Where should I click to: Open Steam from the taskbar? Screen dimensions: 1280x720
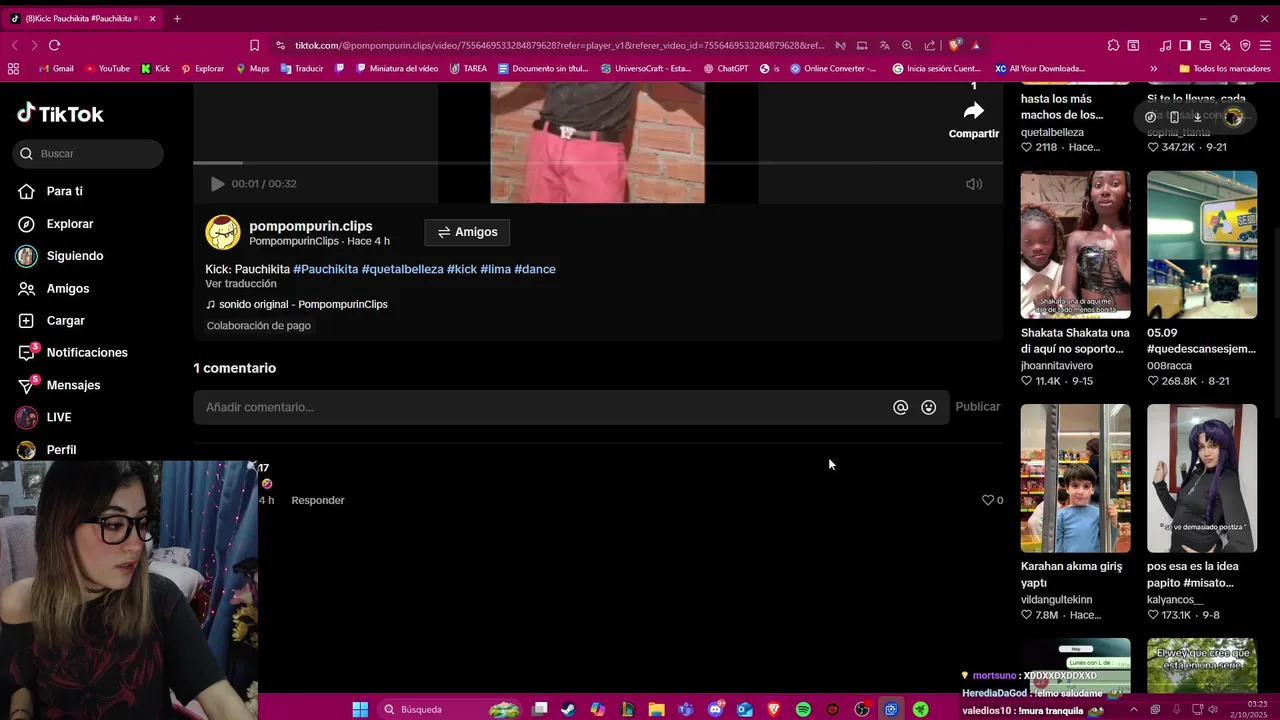568,709
